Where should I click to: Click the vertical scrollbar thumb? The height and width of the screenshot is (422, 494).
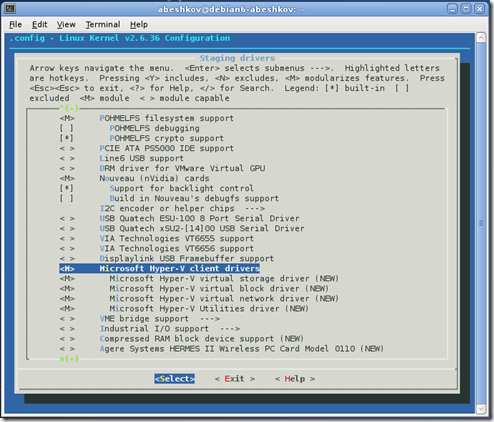click(481, 223)
